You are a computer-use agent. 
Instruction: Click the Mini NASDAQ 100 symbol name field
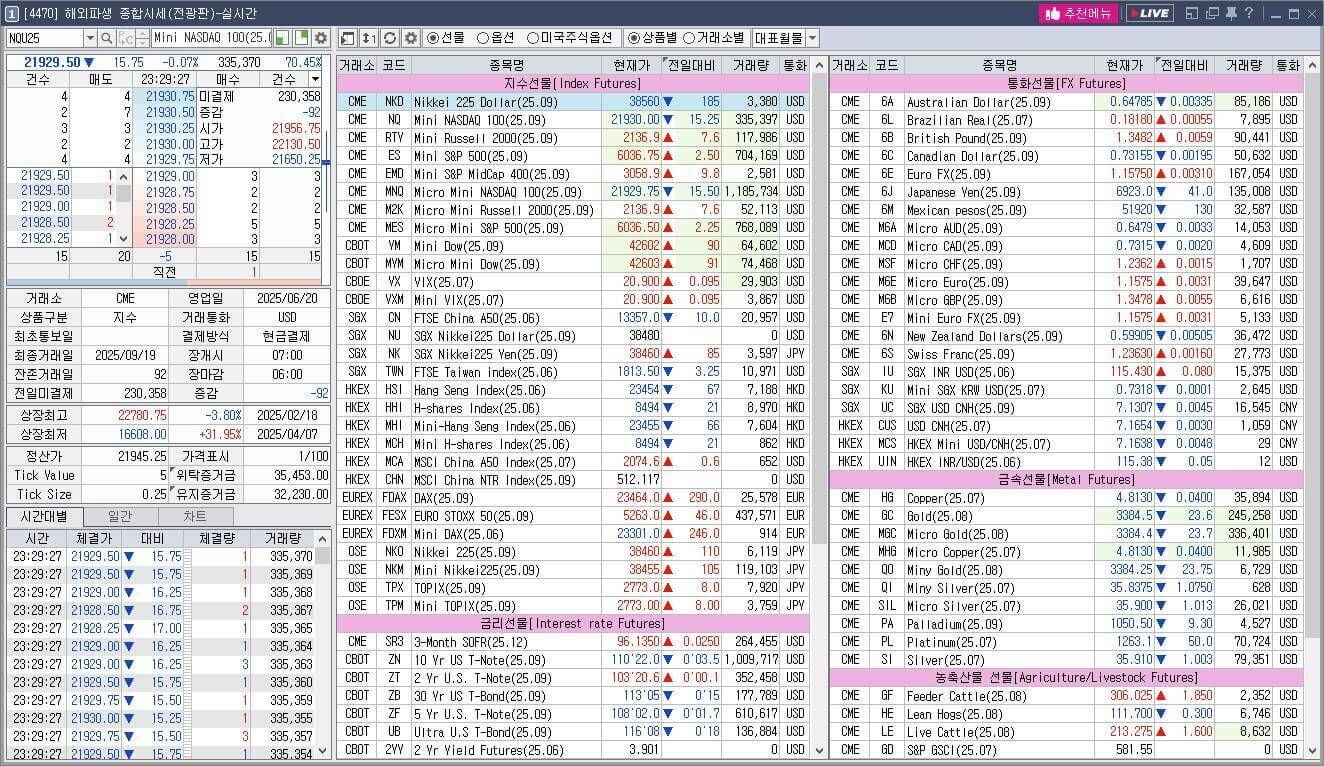pyautogui.click(x=211, y=38)
